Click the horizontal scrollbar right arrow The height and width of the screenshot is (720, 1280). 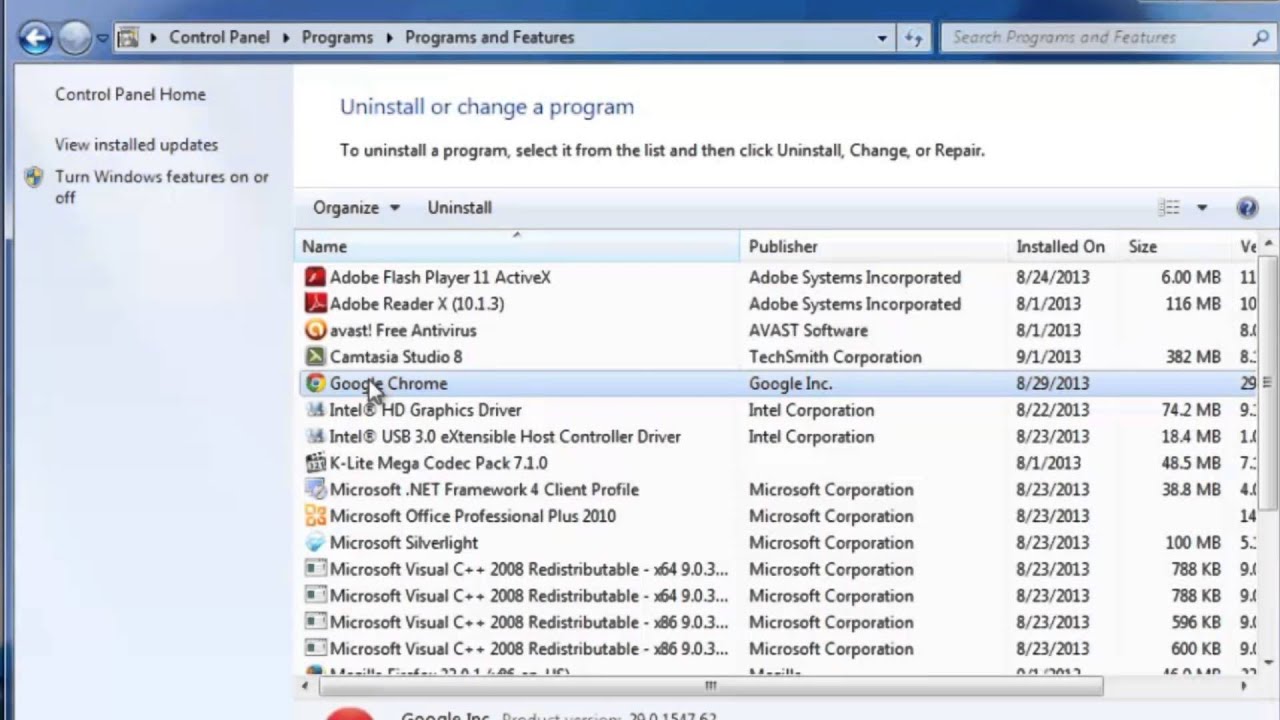tap(1243, 686)
